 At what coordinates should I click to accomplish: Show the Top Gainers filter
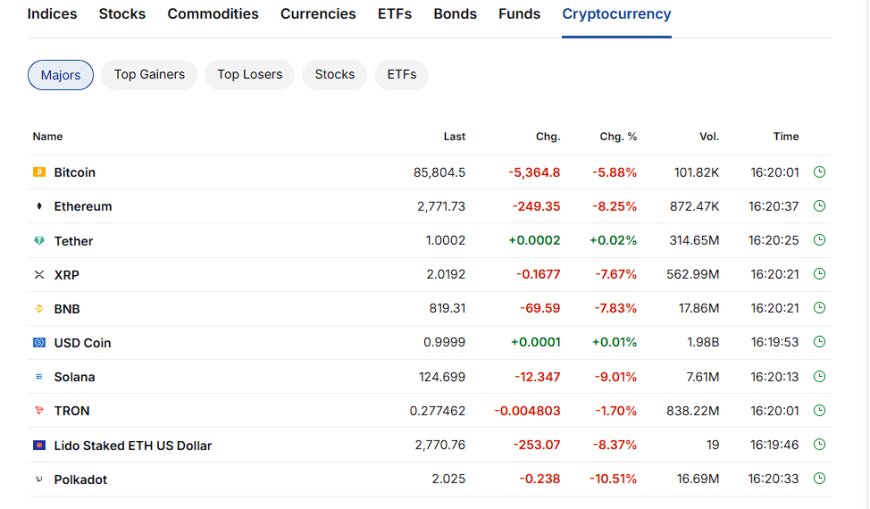click(x=149, y=74)
